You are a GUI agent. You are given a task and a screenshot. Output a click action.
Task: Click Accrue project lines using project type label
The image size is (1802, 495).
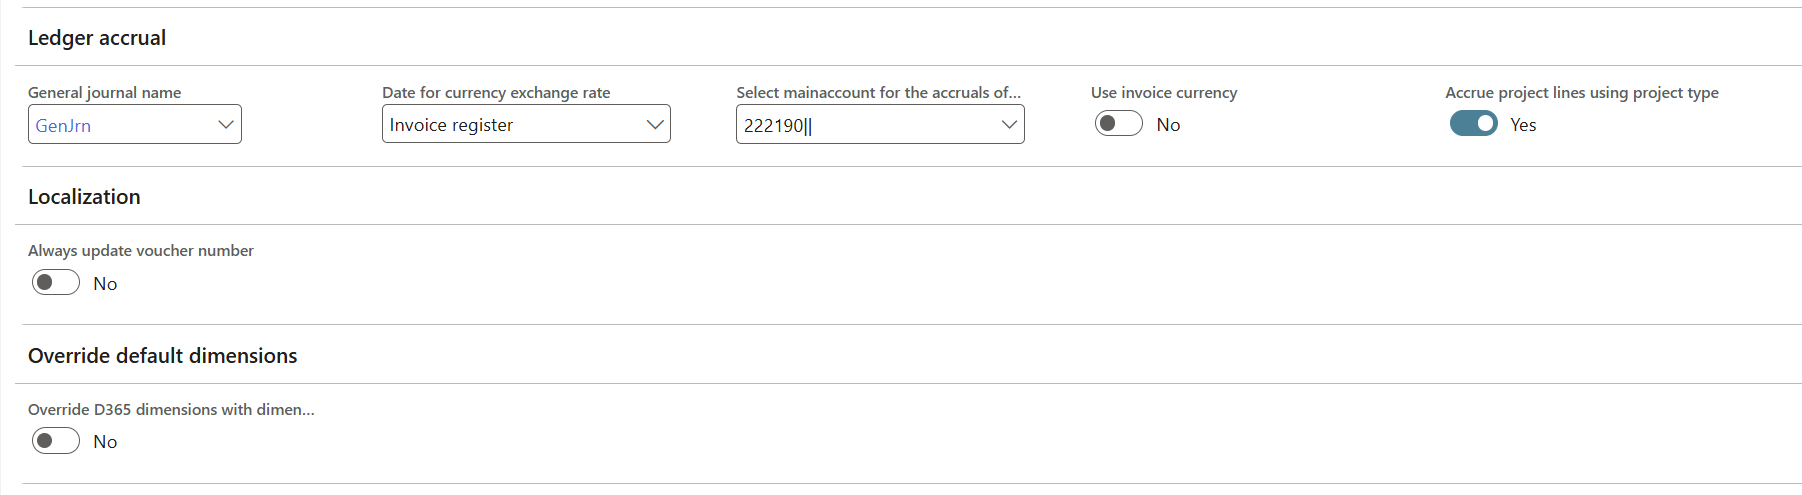pyautogui.click(x=1581, y=93)
